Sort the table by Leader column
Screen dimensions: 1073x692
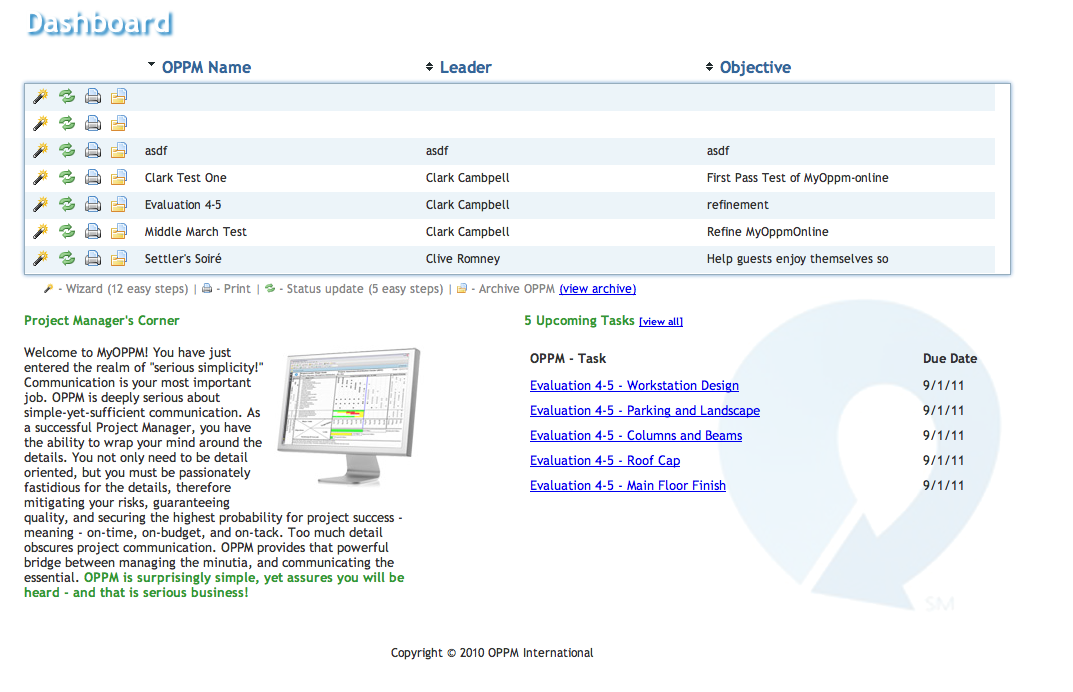tap(465, 67)
